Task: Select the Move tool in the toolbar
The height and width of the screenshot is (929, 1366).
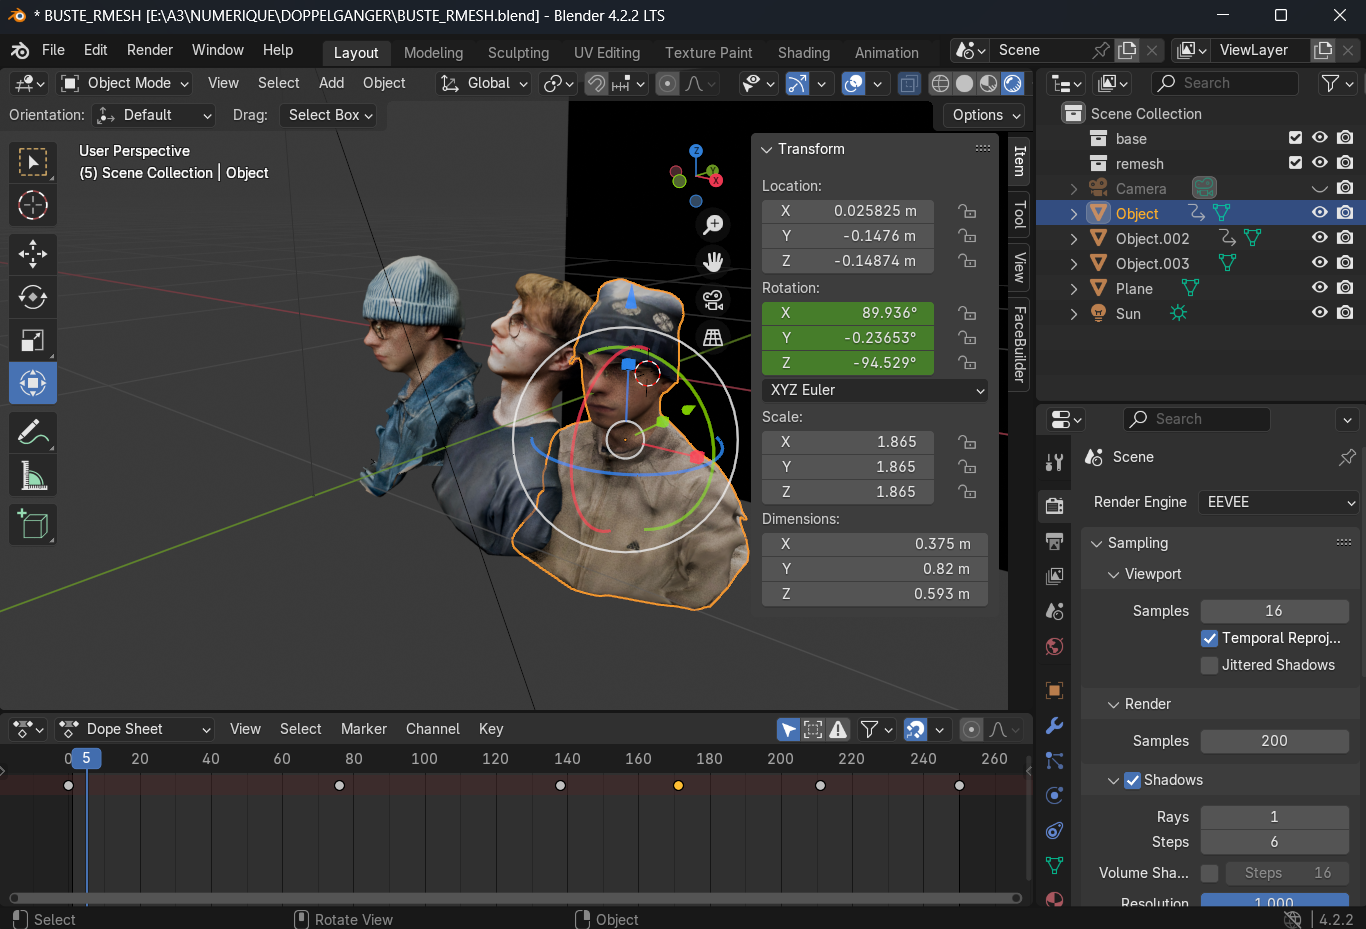Action: [x=32, y=254]
